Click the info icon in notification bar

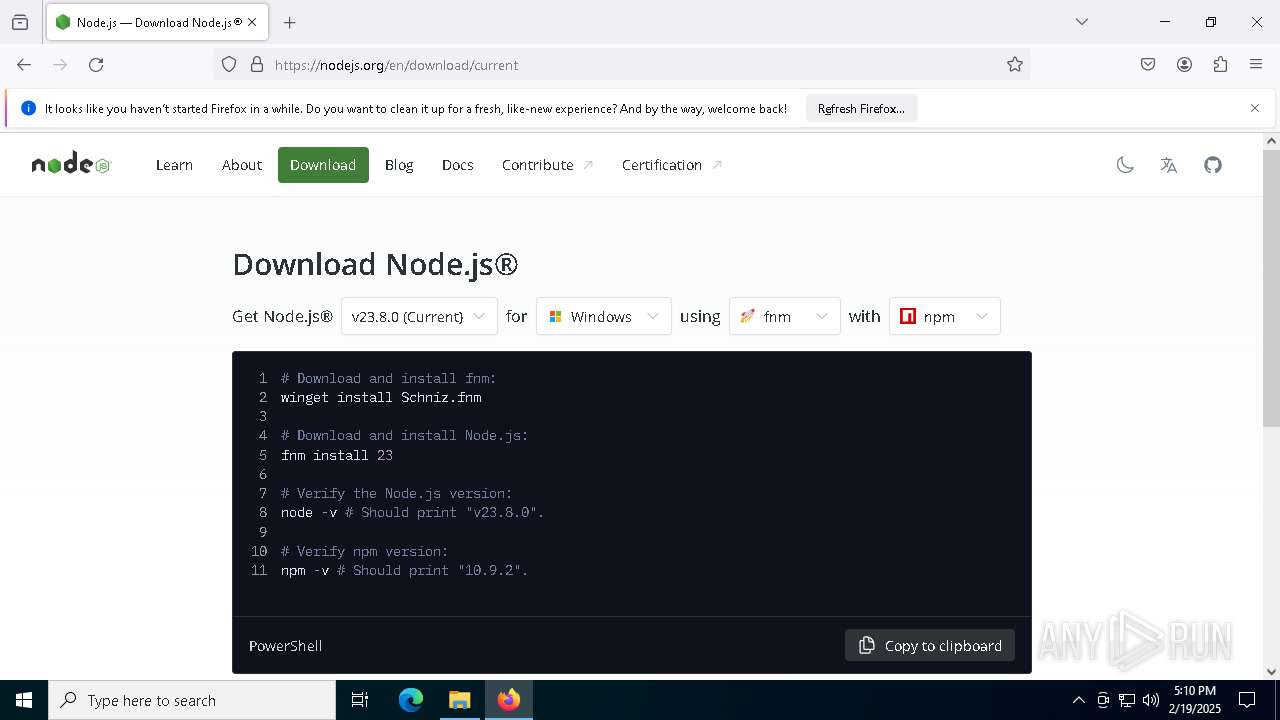pos(28,108)
